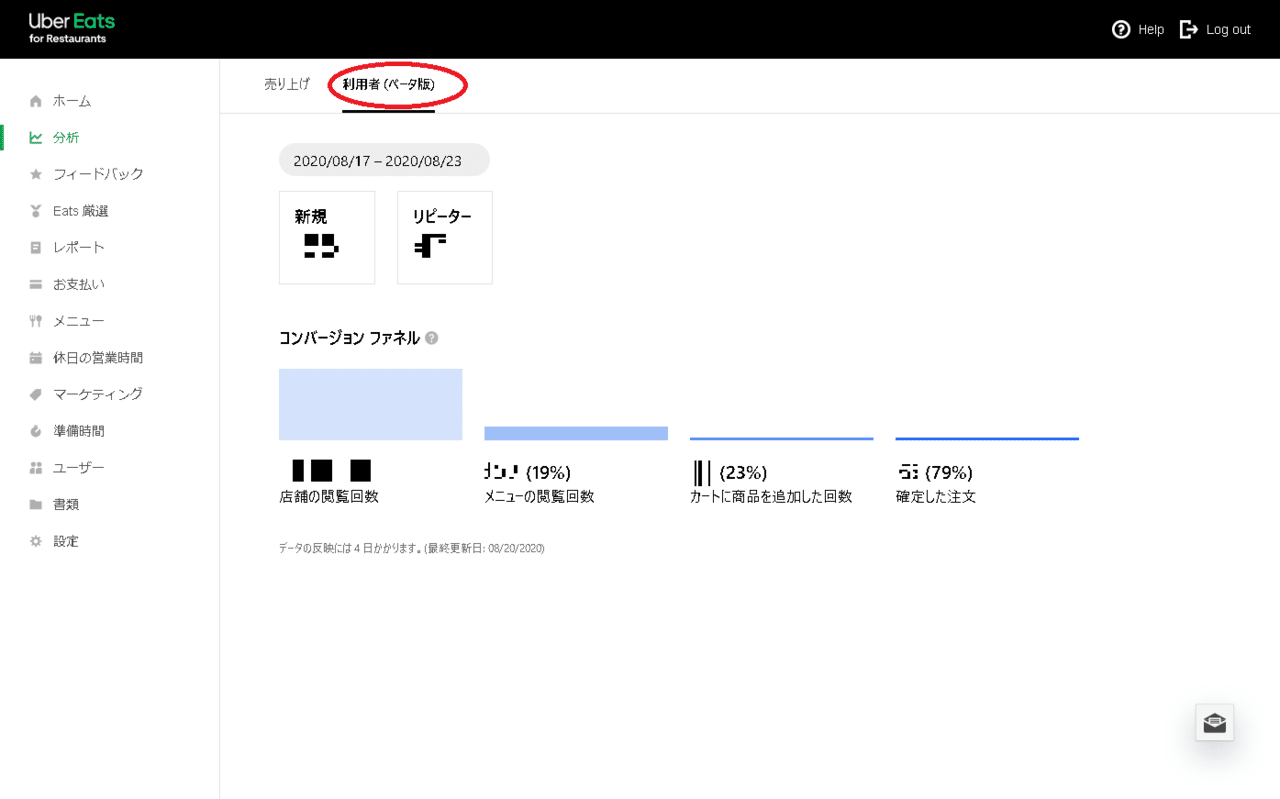Image resolution: width=1280 pixels, height=799 pixels.
Task: Click the people icon beside ユーザー
Action: coord(36,468)
